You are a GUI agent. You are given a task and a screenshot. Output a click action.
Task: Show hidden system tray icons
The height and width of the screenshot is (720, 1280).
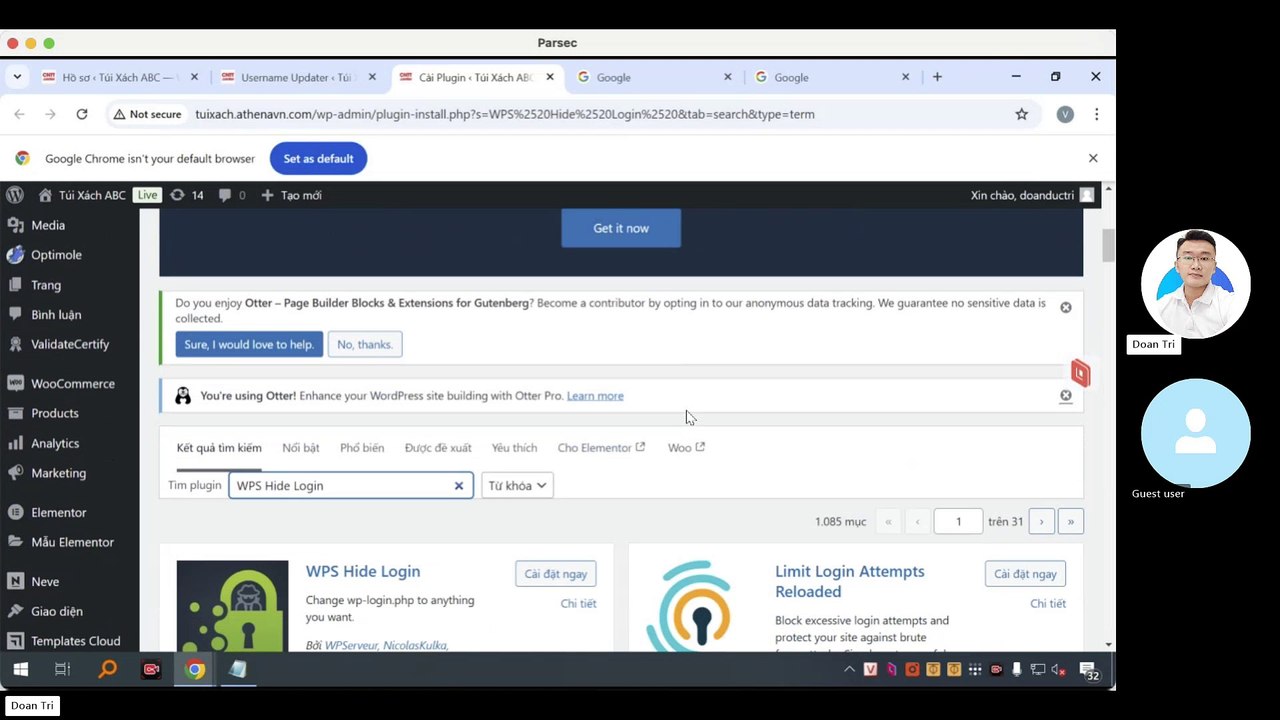click(849, 670)
